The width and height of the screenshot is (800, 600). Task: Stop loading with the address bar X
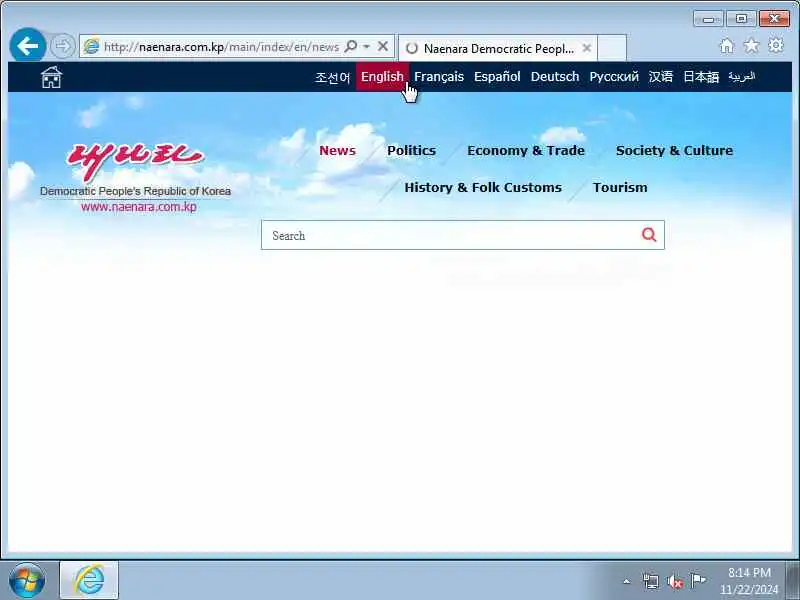(x=383, y=46)
